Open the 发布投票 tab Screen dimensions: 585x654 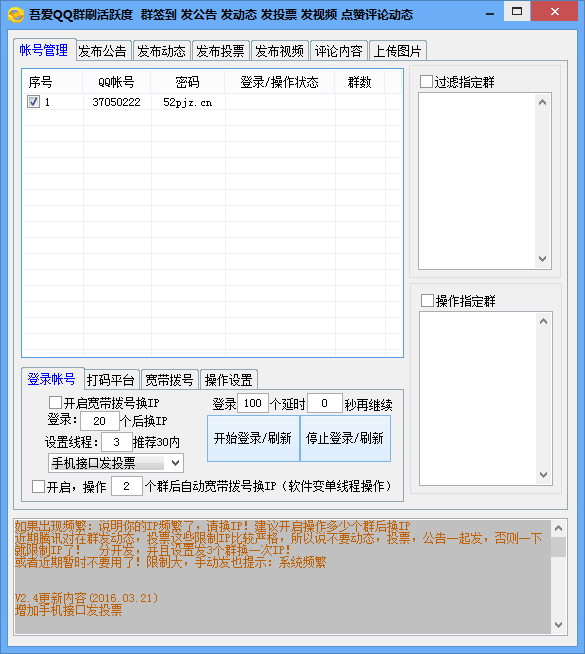click(221, 51)
